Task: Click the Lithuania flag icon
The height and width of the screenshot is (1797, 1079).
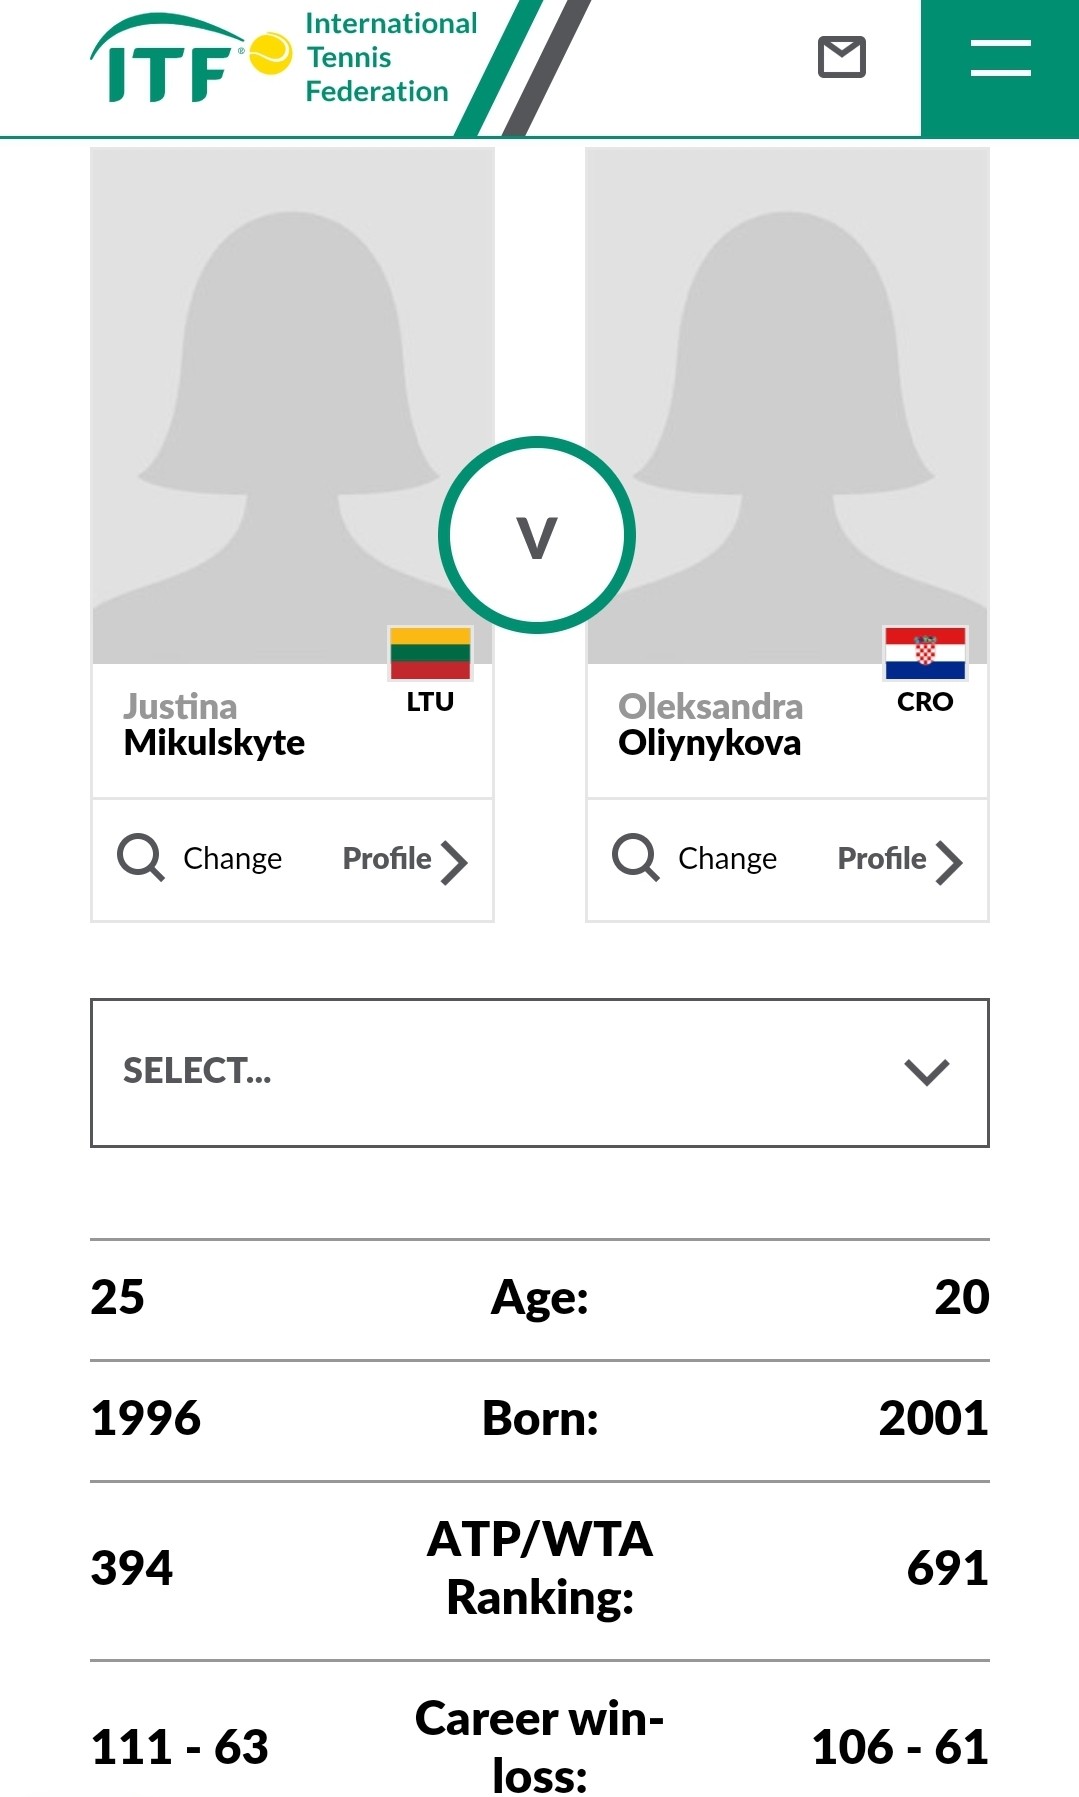Action: [430, 653]
